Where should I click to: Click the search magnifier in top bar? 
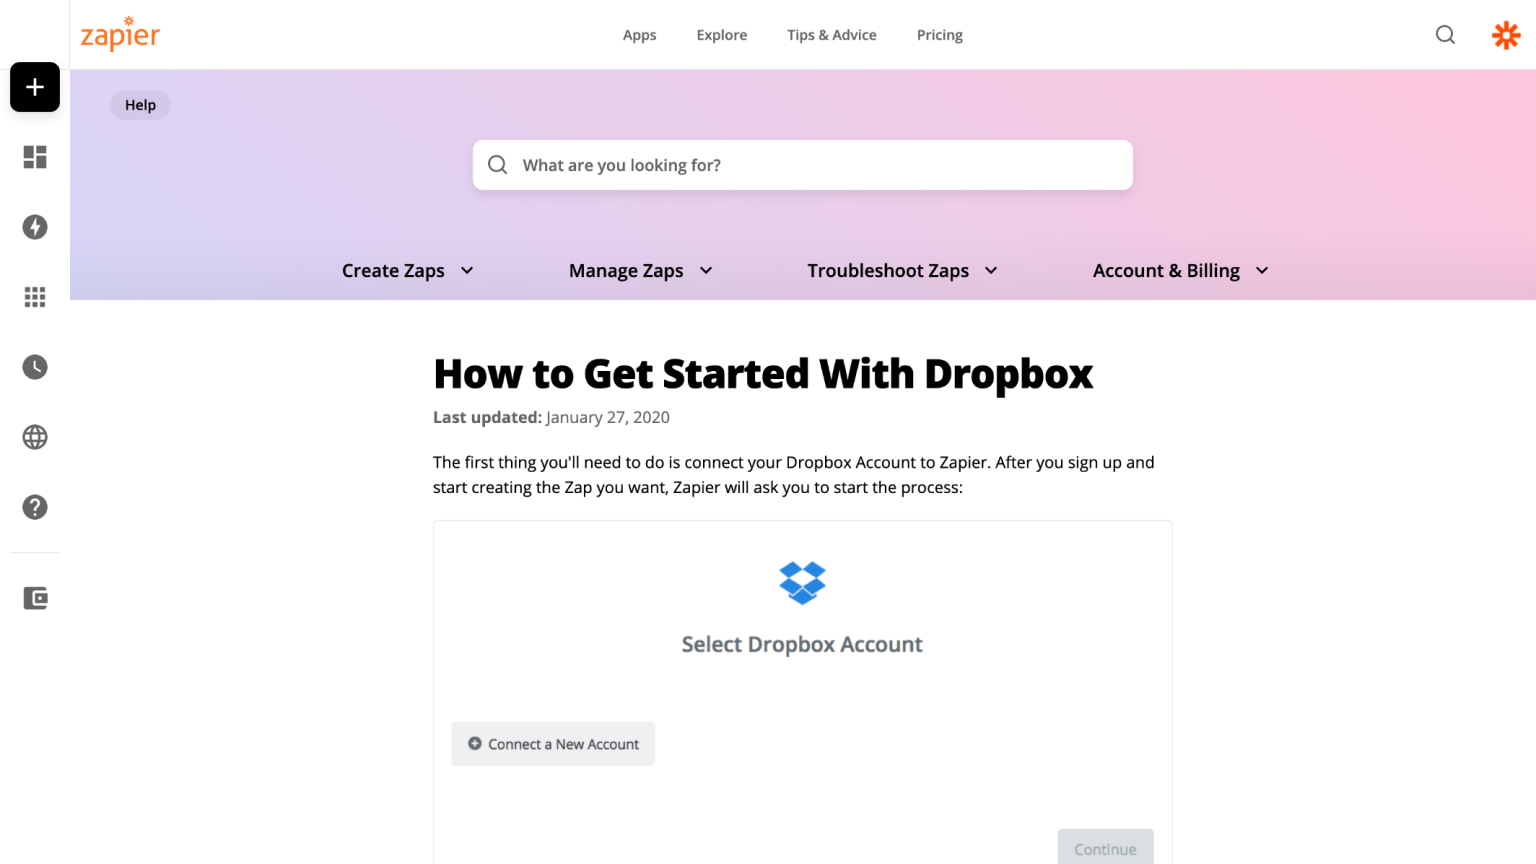point(1445,35)
